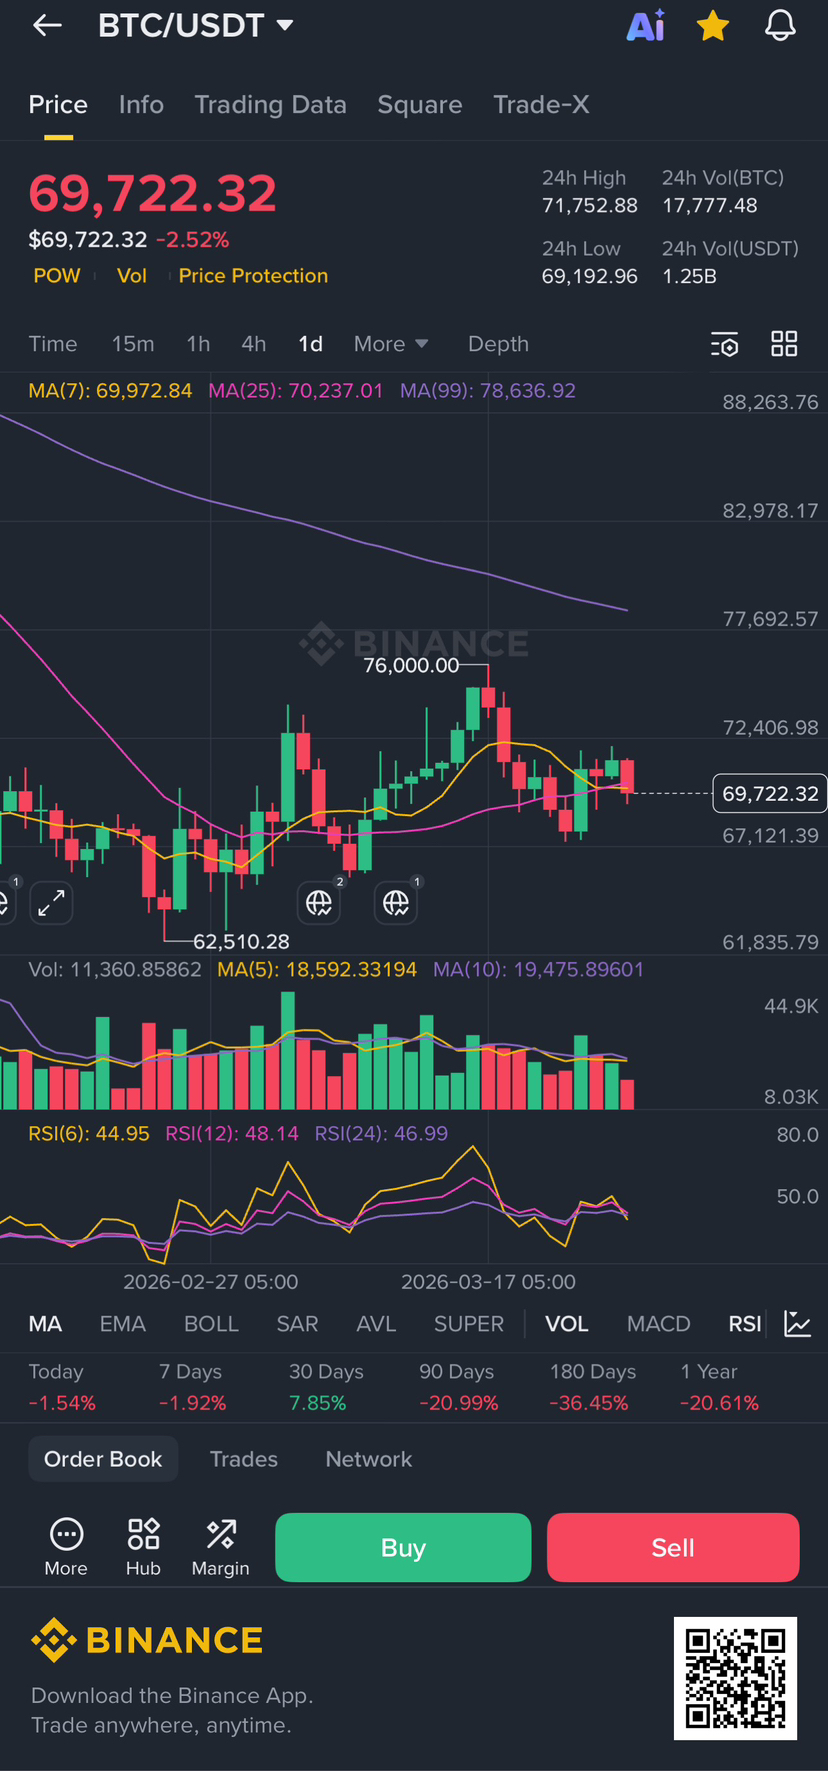Toggle the MACD sub-indicator

658,1324
